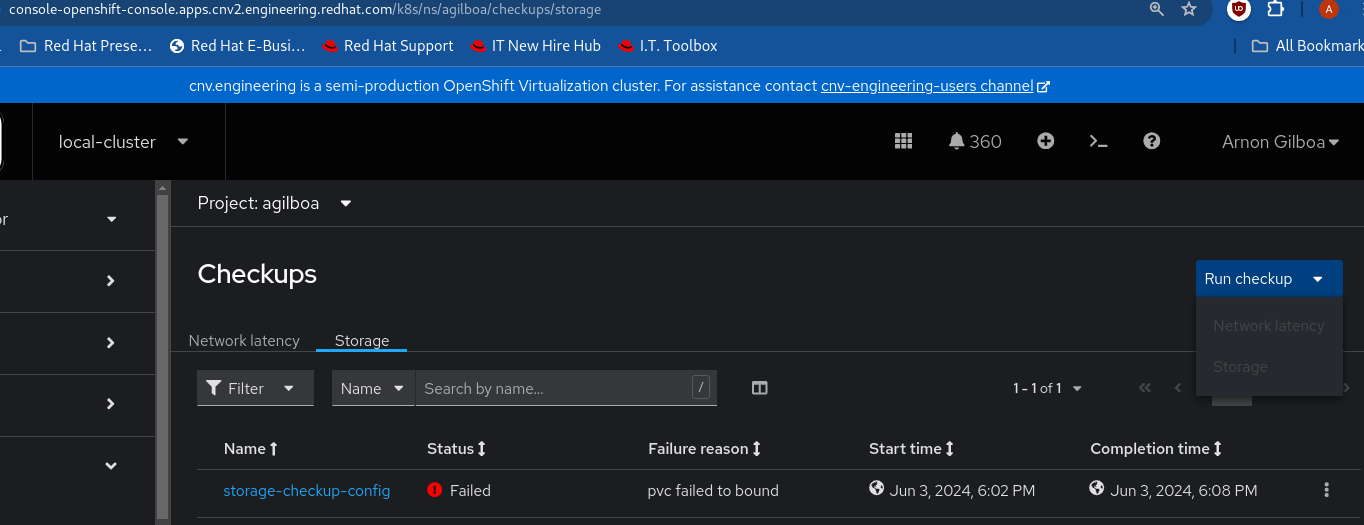Click the manage columns icon
Viewport: 1364px width, 525px height.
tap(760, 388)
